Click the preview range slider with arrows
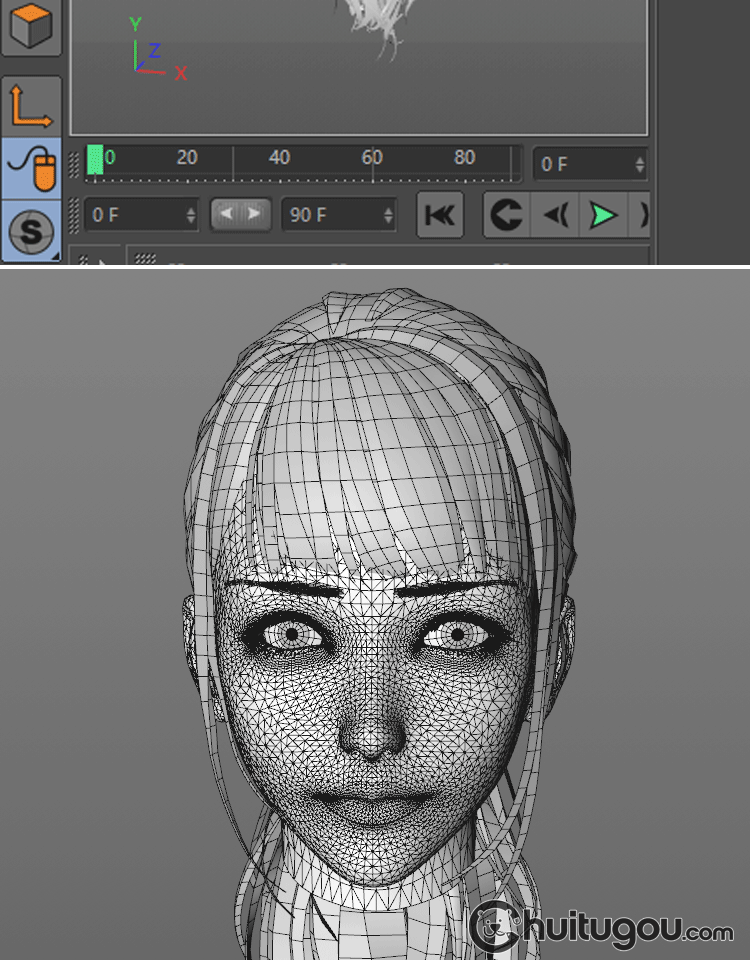This screenshot has height=960, width=750. pos(240,214)
